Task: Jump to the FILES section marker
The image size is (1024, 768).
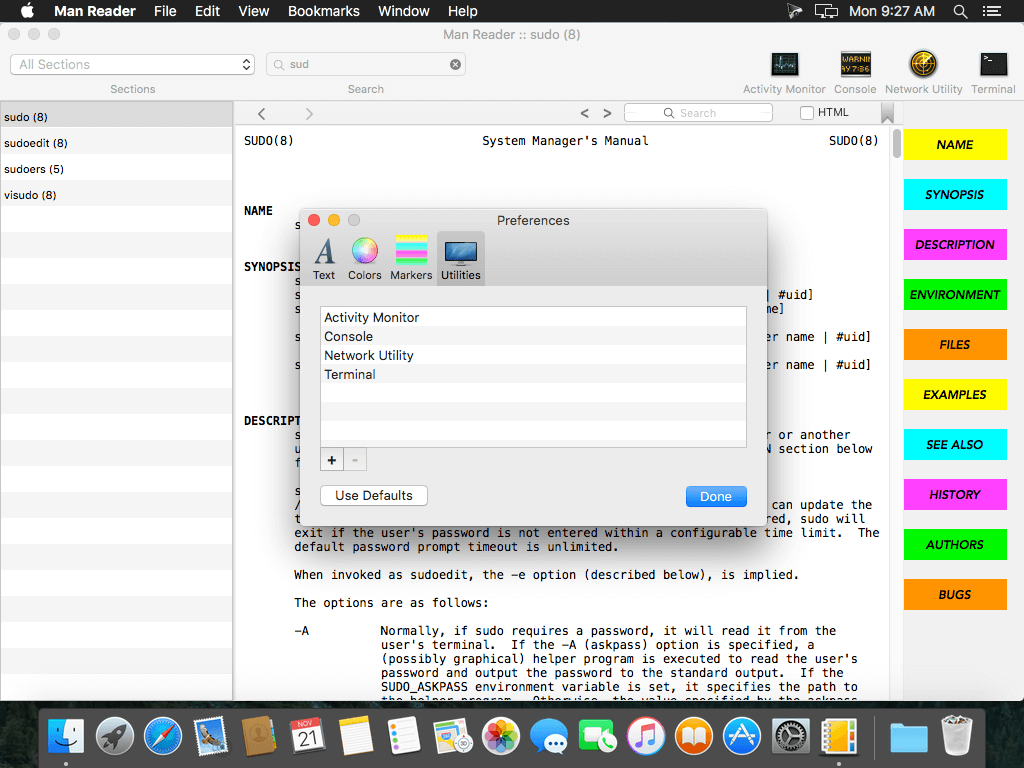Action: coord(955,345)
